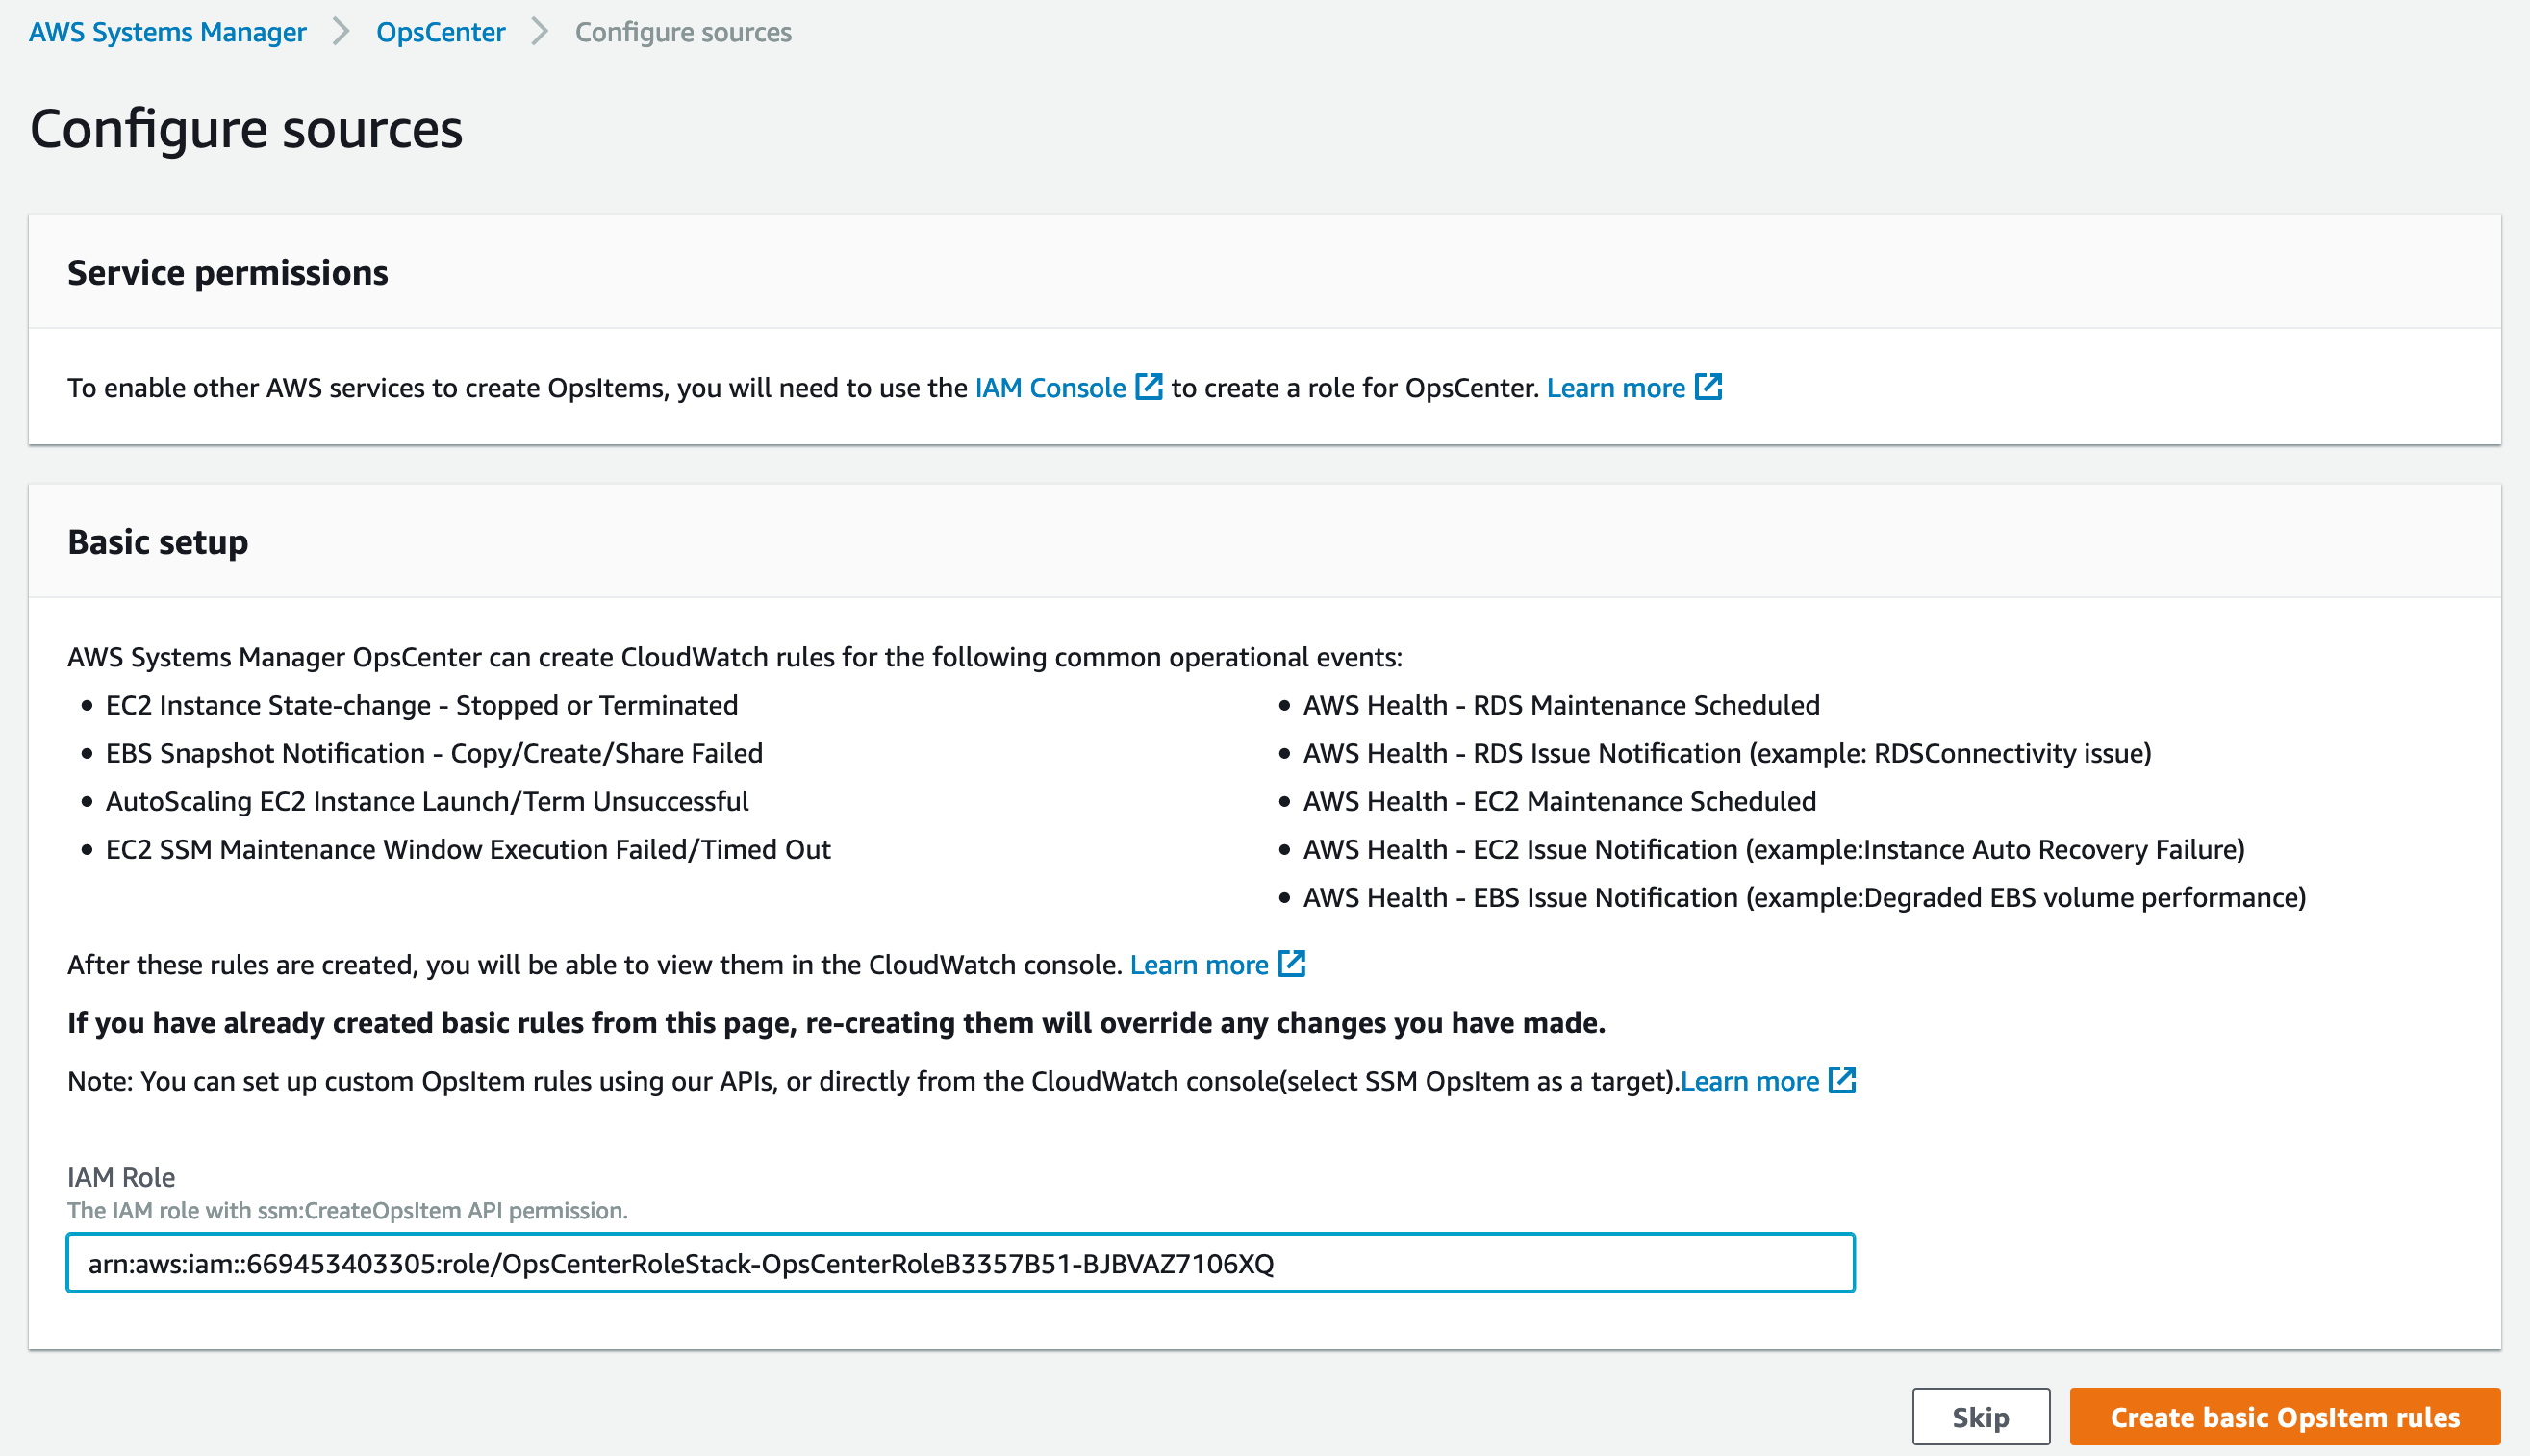Screen dimensions: 2530x1456
Task: Click the IAM Role label
Action: tap(121, 1177)
